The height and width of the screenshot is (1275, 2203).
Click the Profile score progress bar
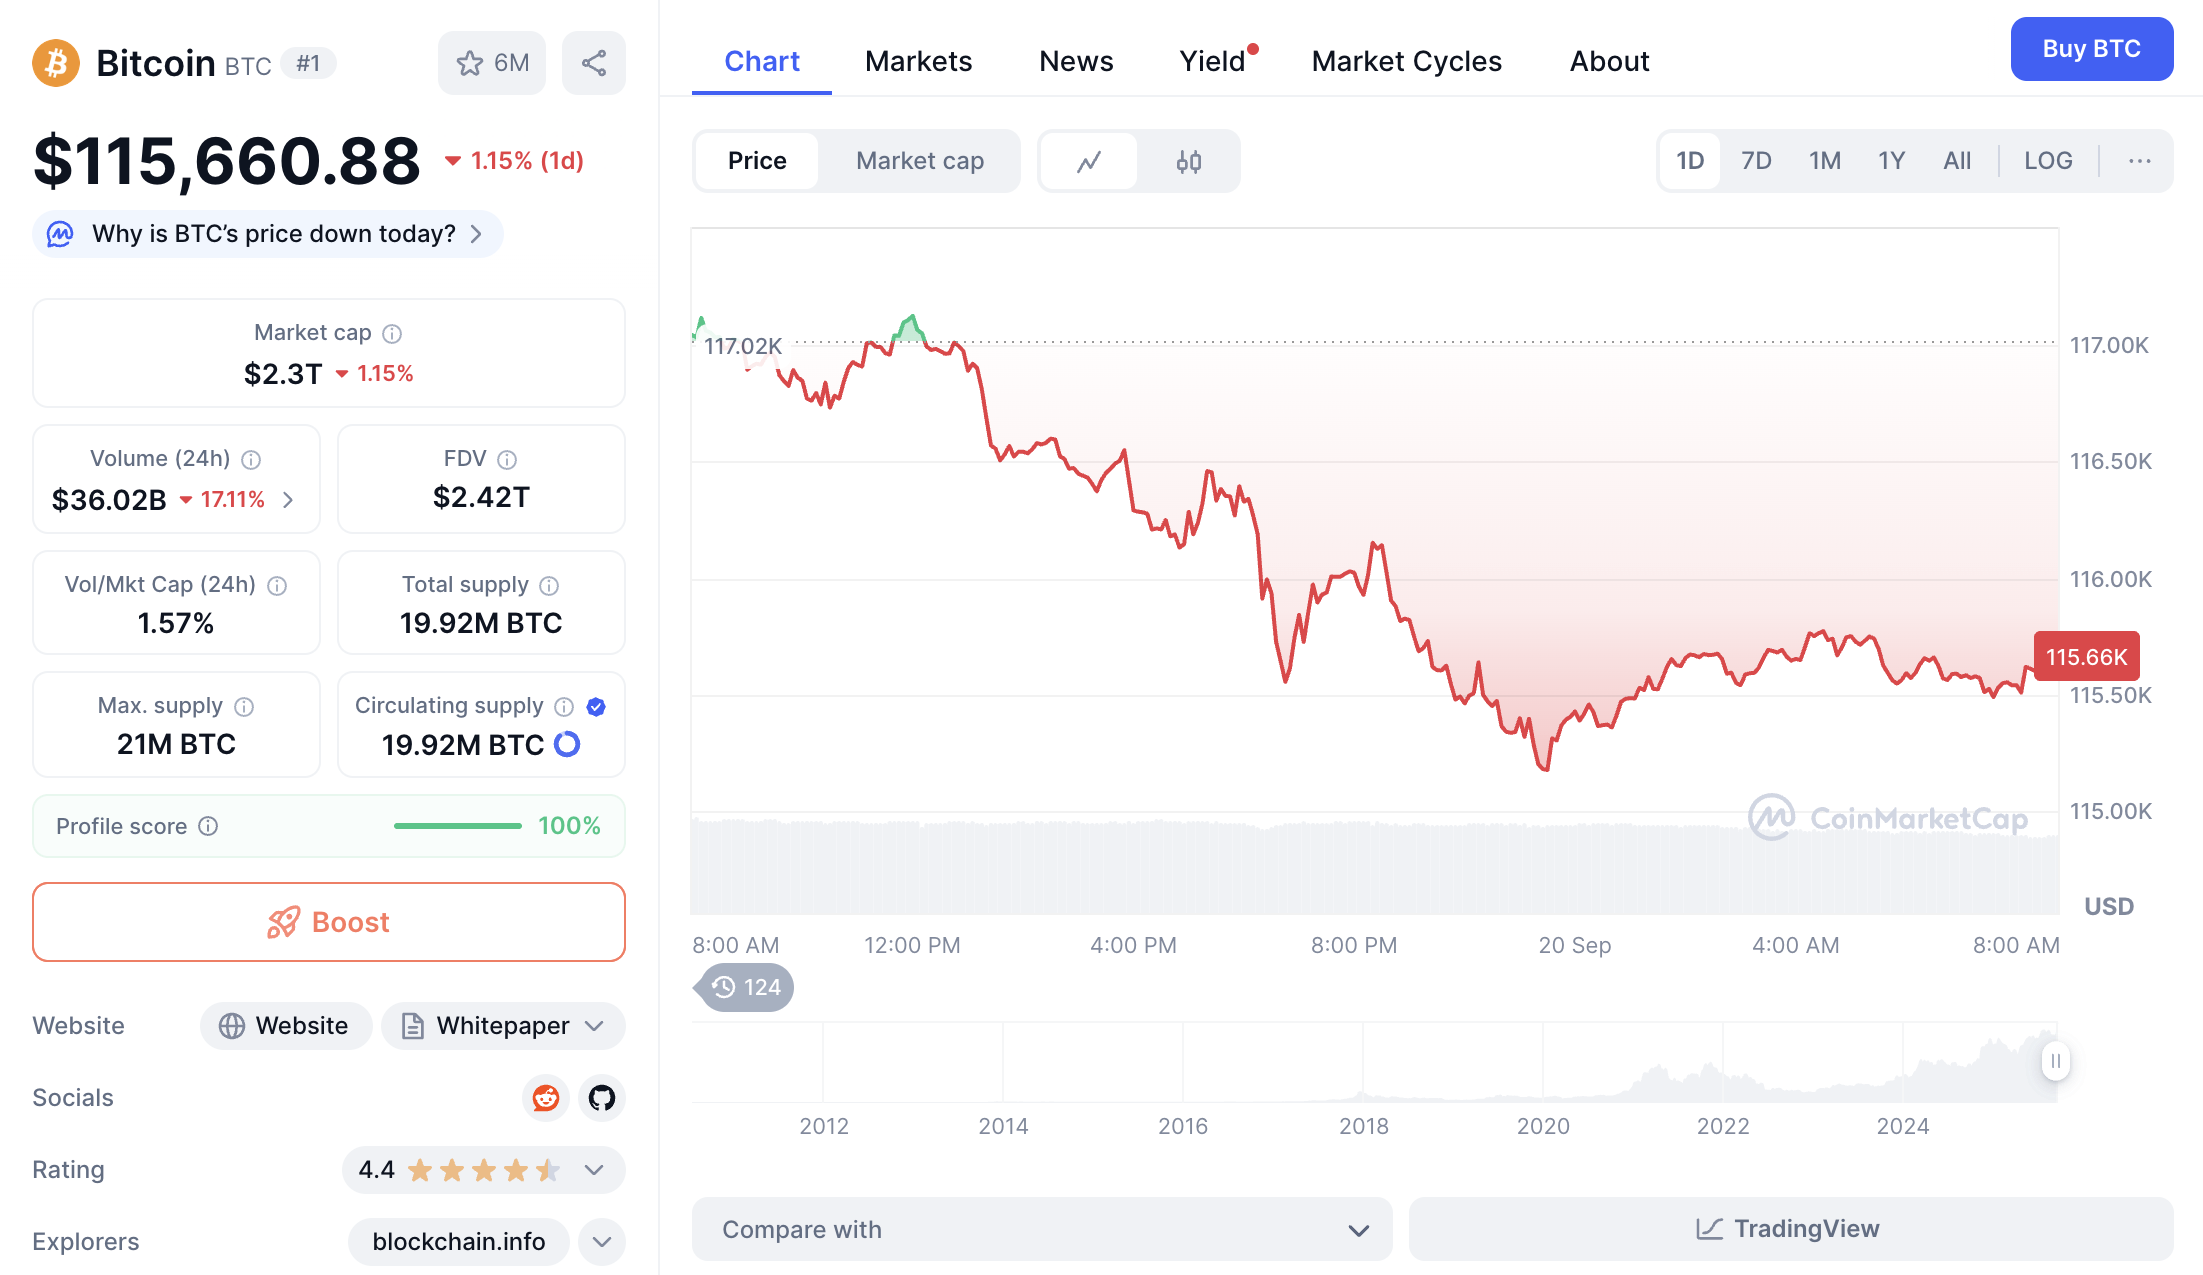[458, 826]
